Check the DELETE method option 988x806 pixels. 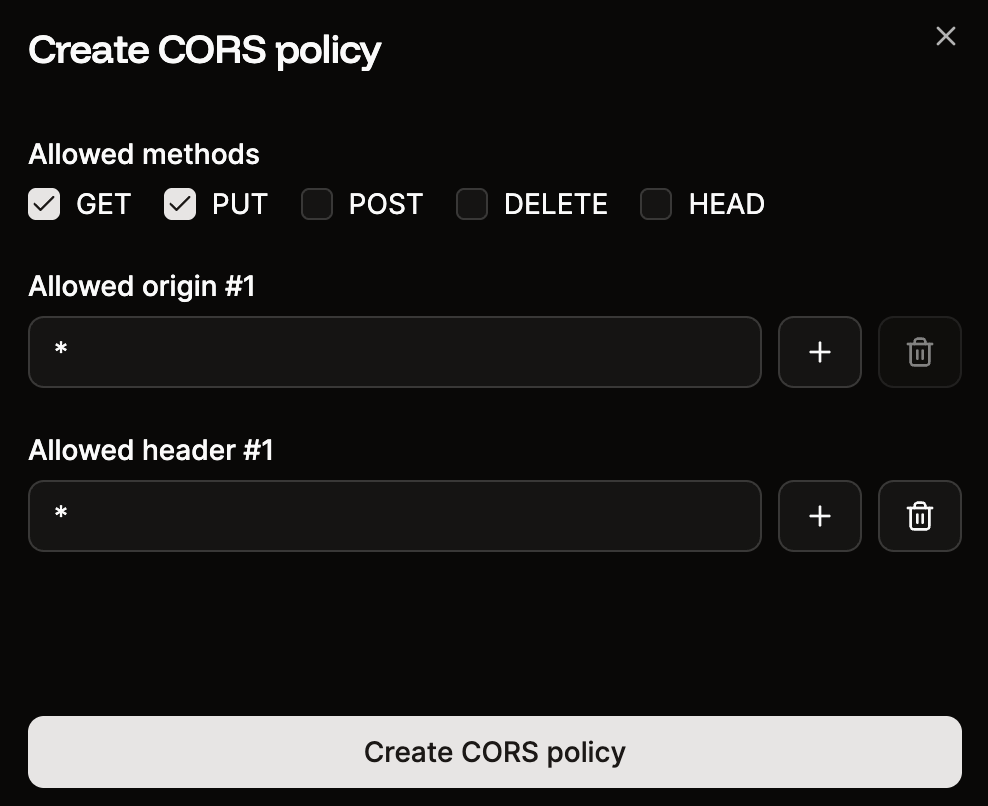(x=472, y=204)
